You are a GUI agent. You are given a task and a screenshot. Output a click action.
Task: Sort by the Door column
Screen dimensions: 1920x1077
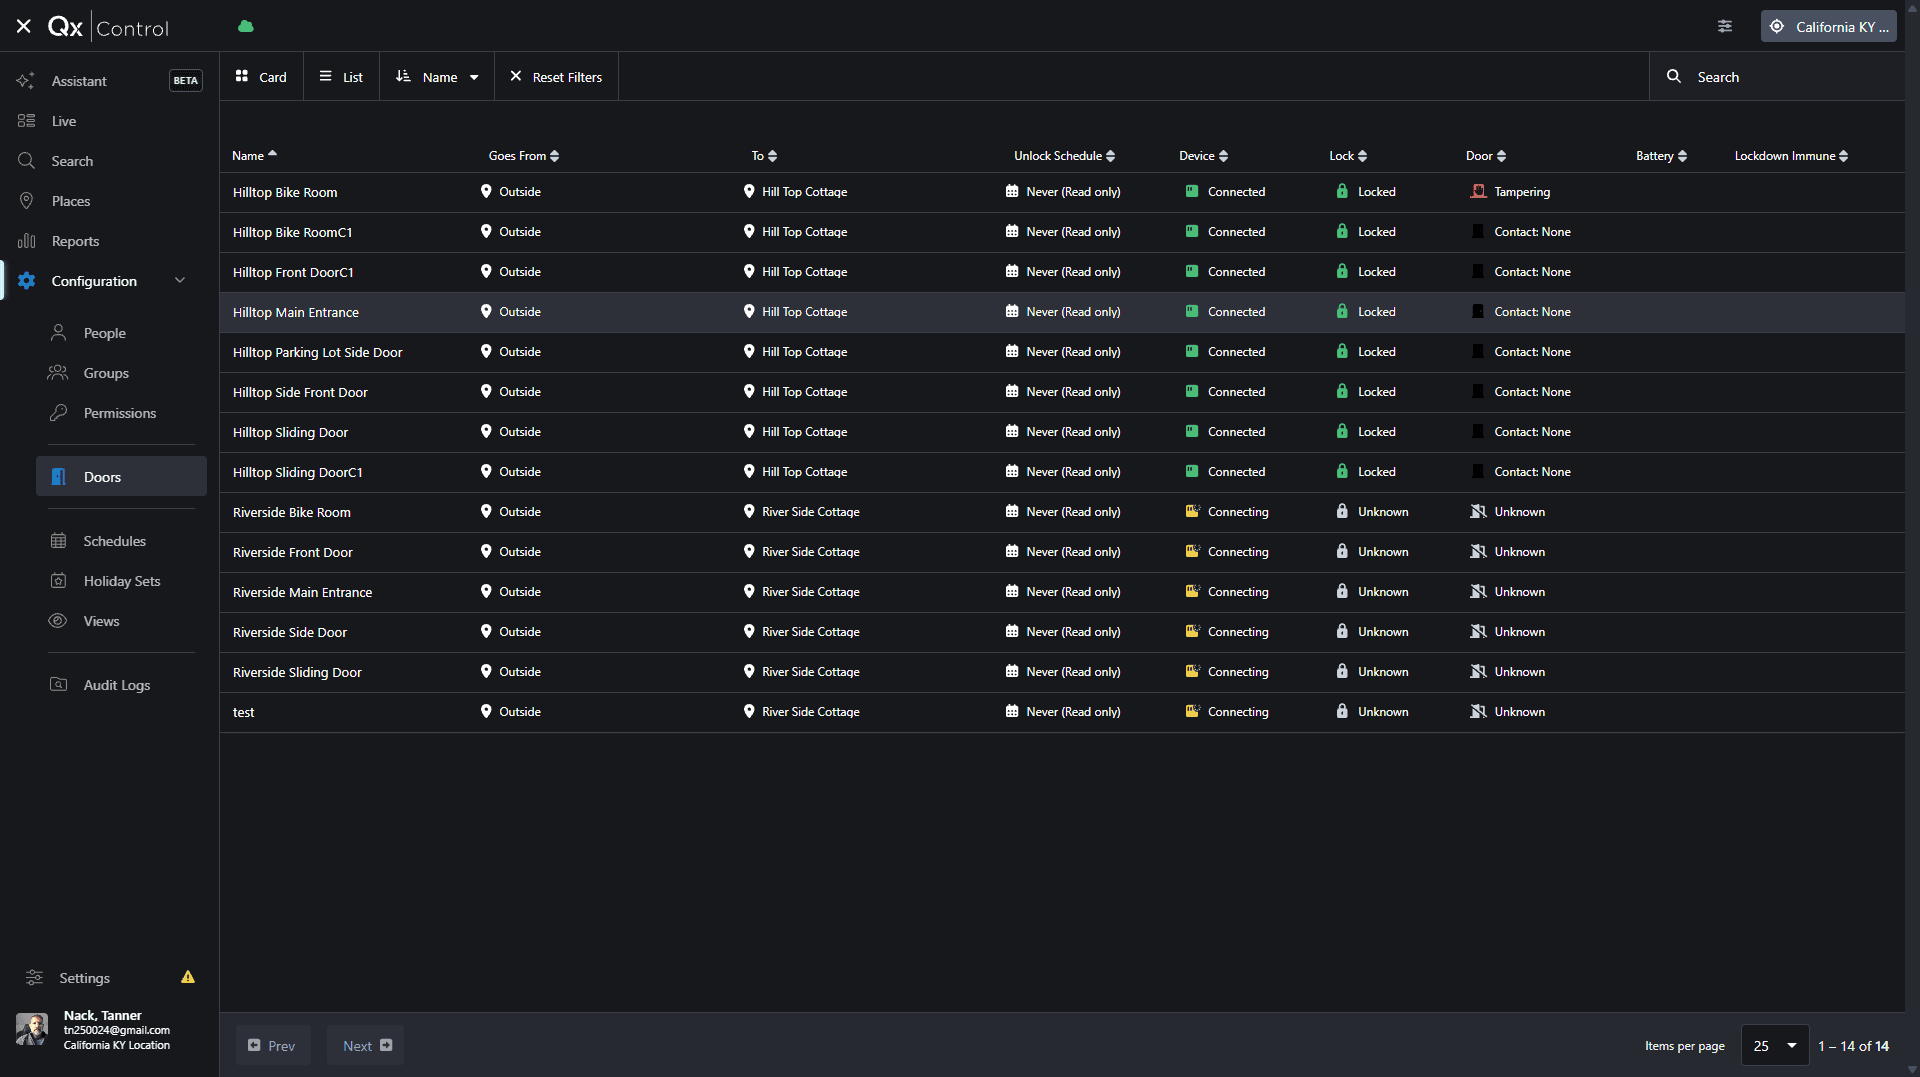tap(1486, 156)
